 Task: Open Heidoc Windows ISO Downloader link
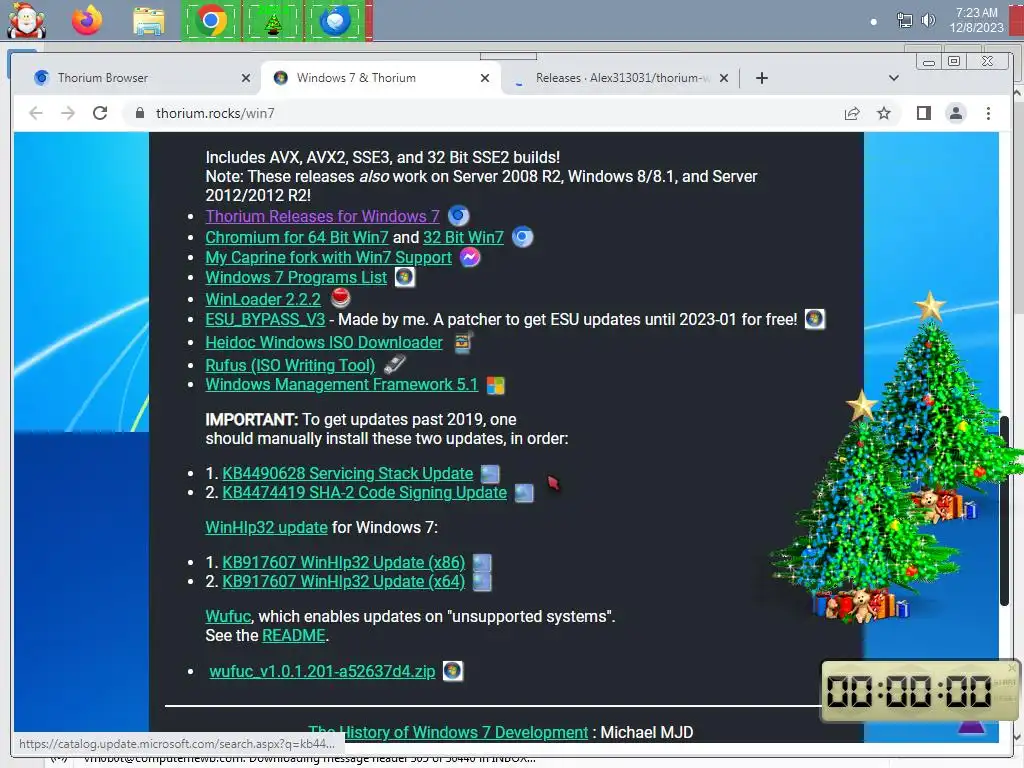tap(324, 342)
